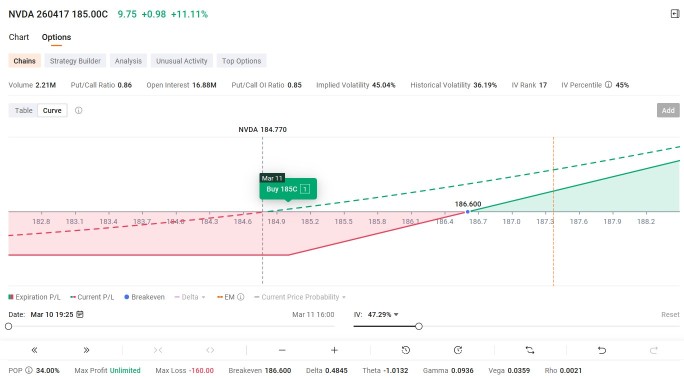Image resolution: width=684 pixels, height=378 pixels.
Task: Toggle Breakeven legend marker
Action: coord(144,297)
